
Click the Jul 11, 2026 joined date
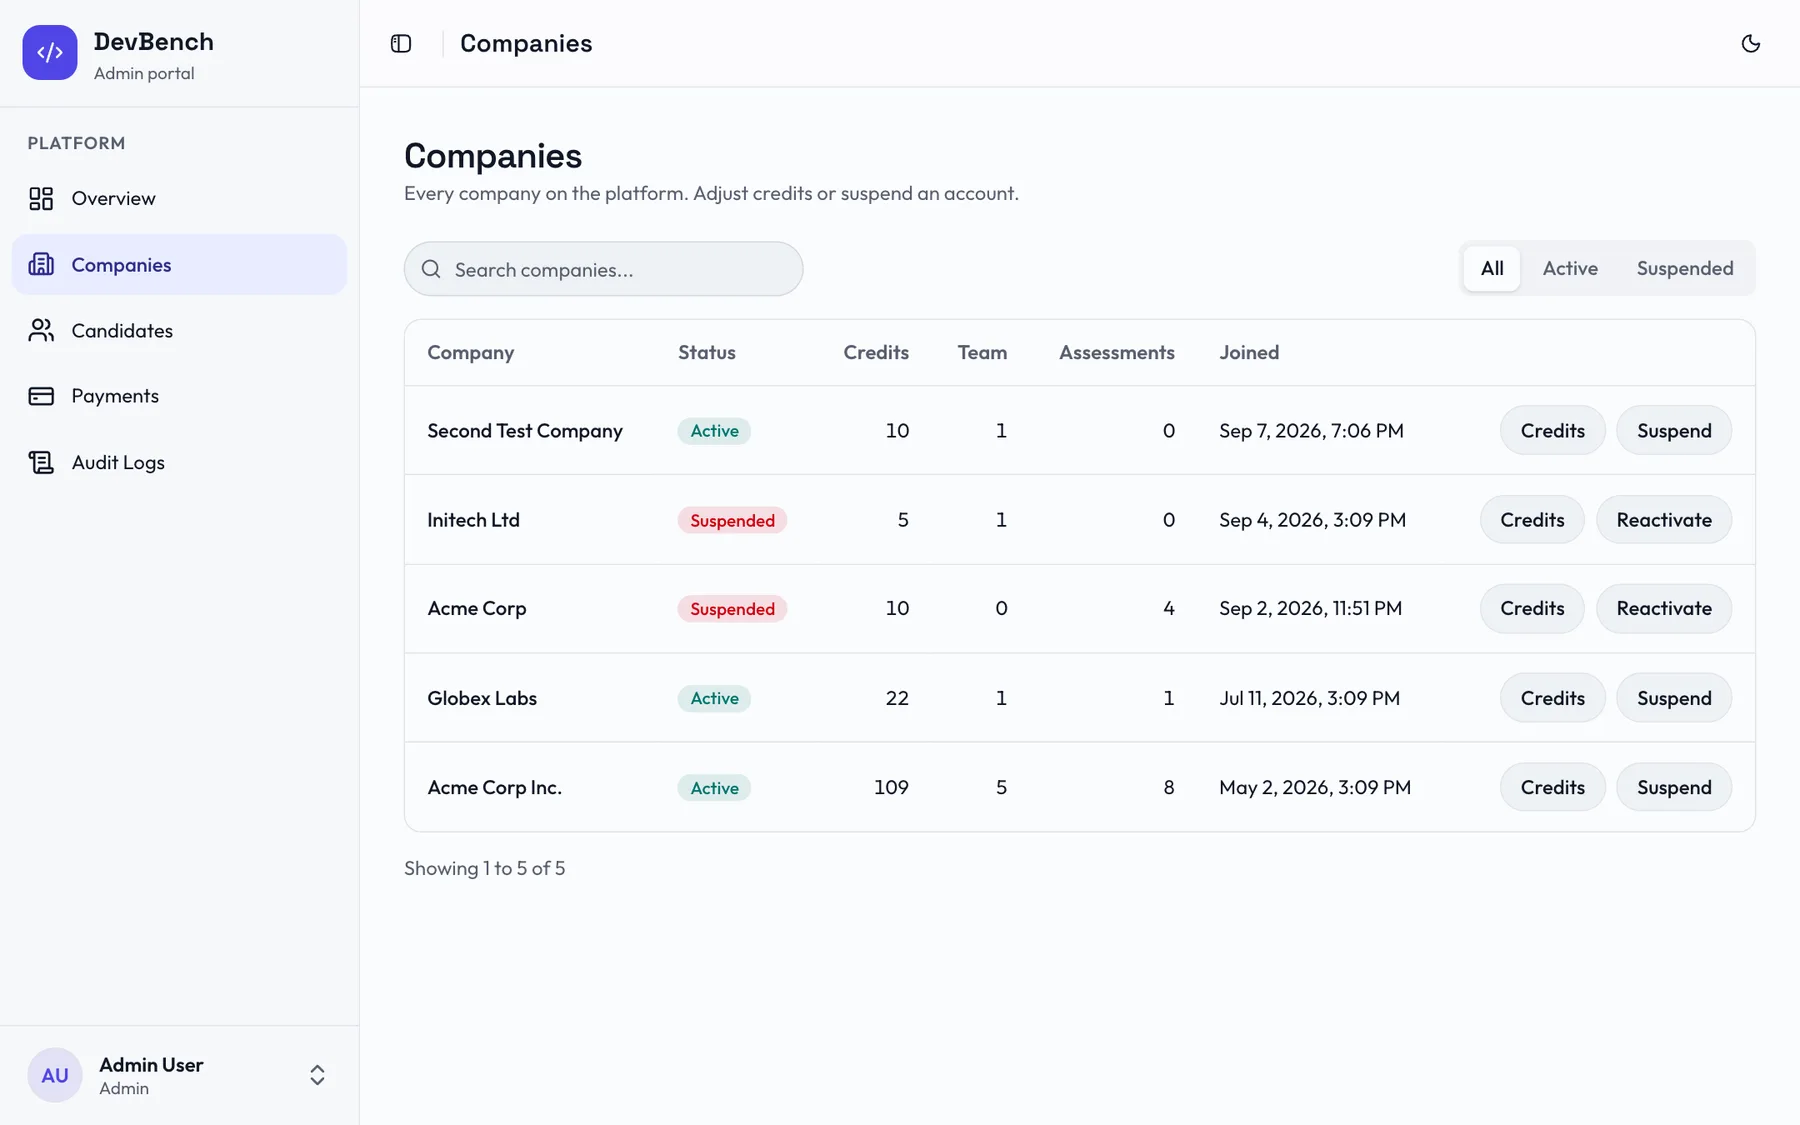tap(1309, 698)
